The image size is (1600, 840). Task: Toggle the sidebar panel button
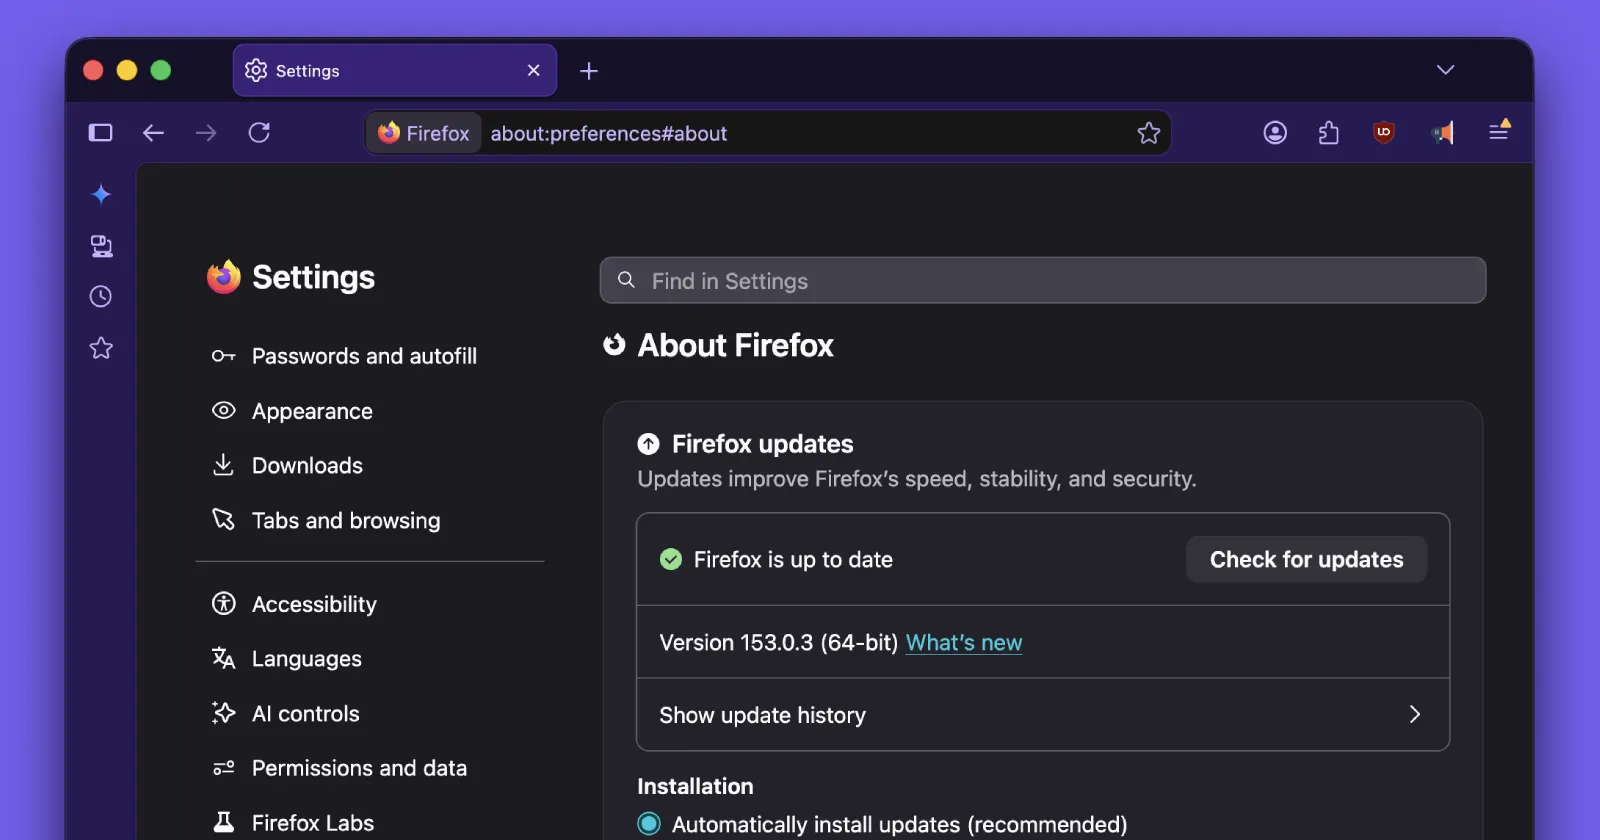(100, 133)
